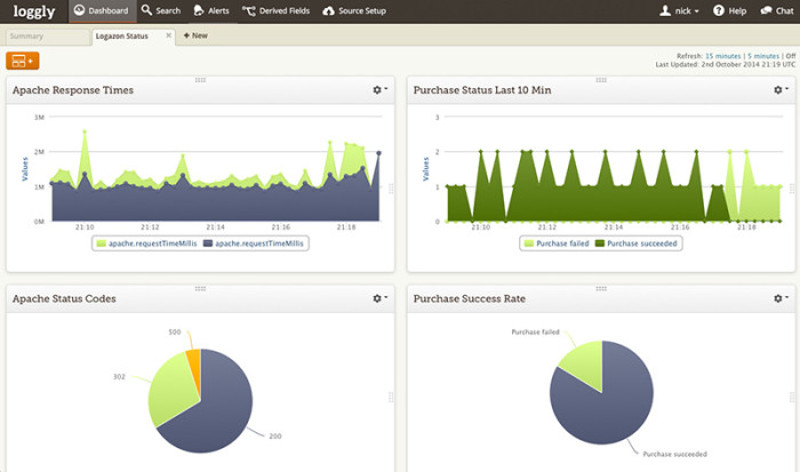
Task: Open the Dashboard section in top navigation
Action: pyautogui.click(x=102, y=11)
